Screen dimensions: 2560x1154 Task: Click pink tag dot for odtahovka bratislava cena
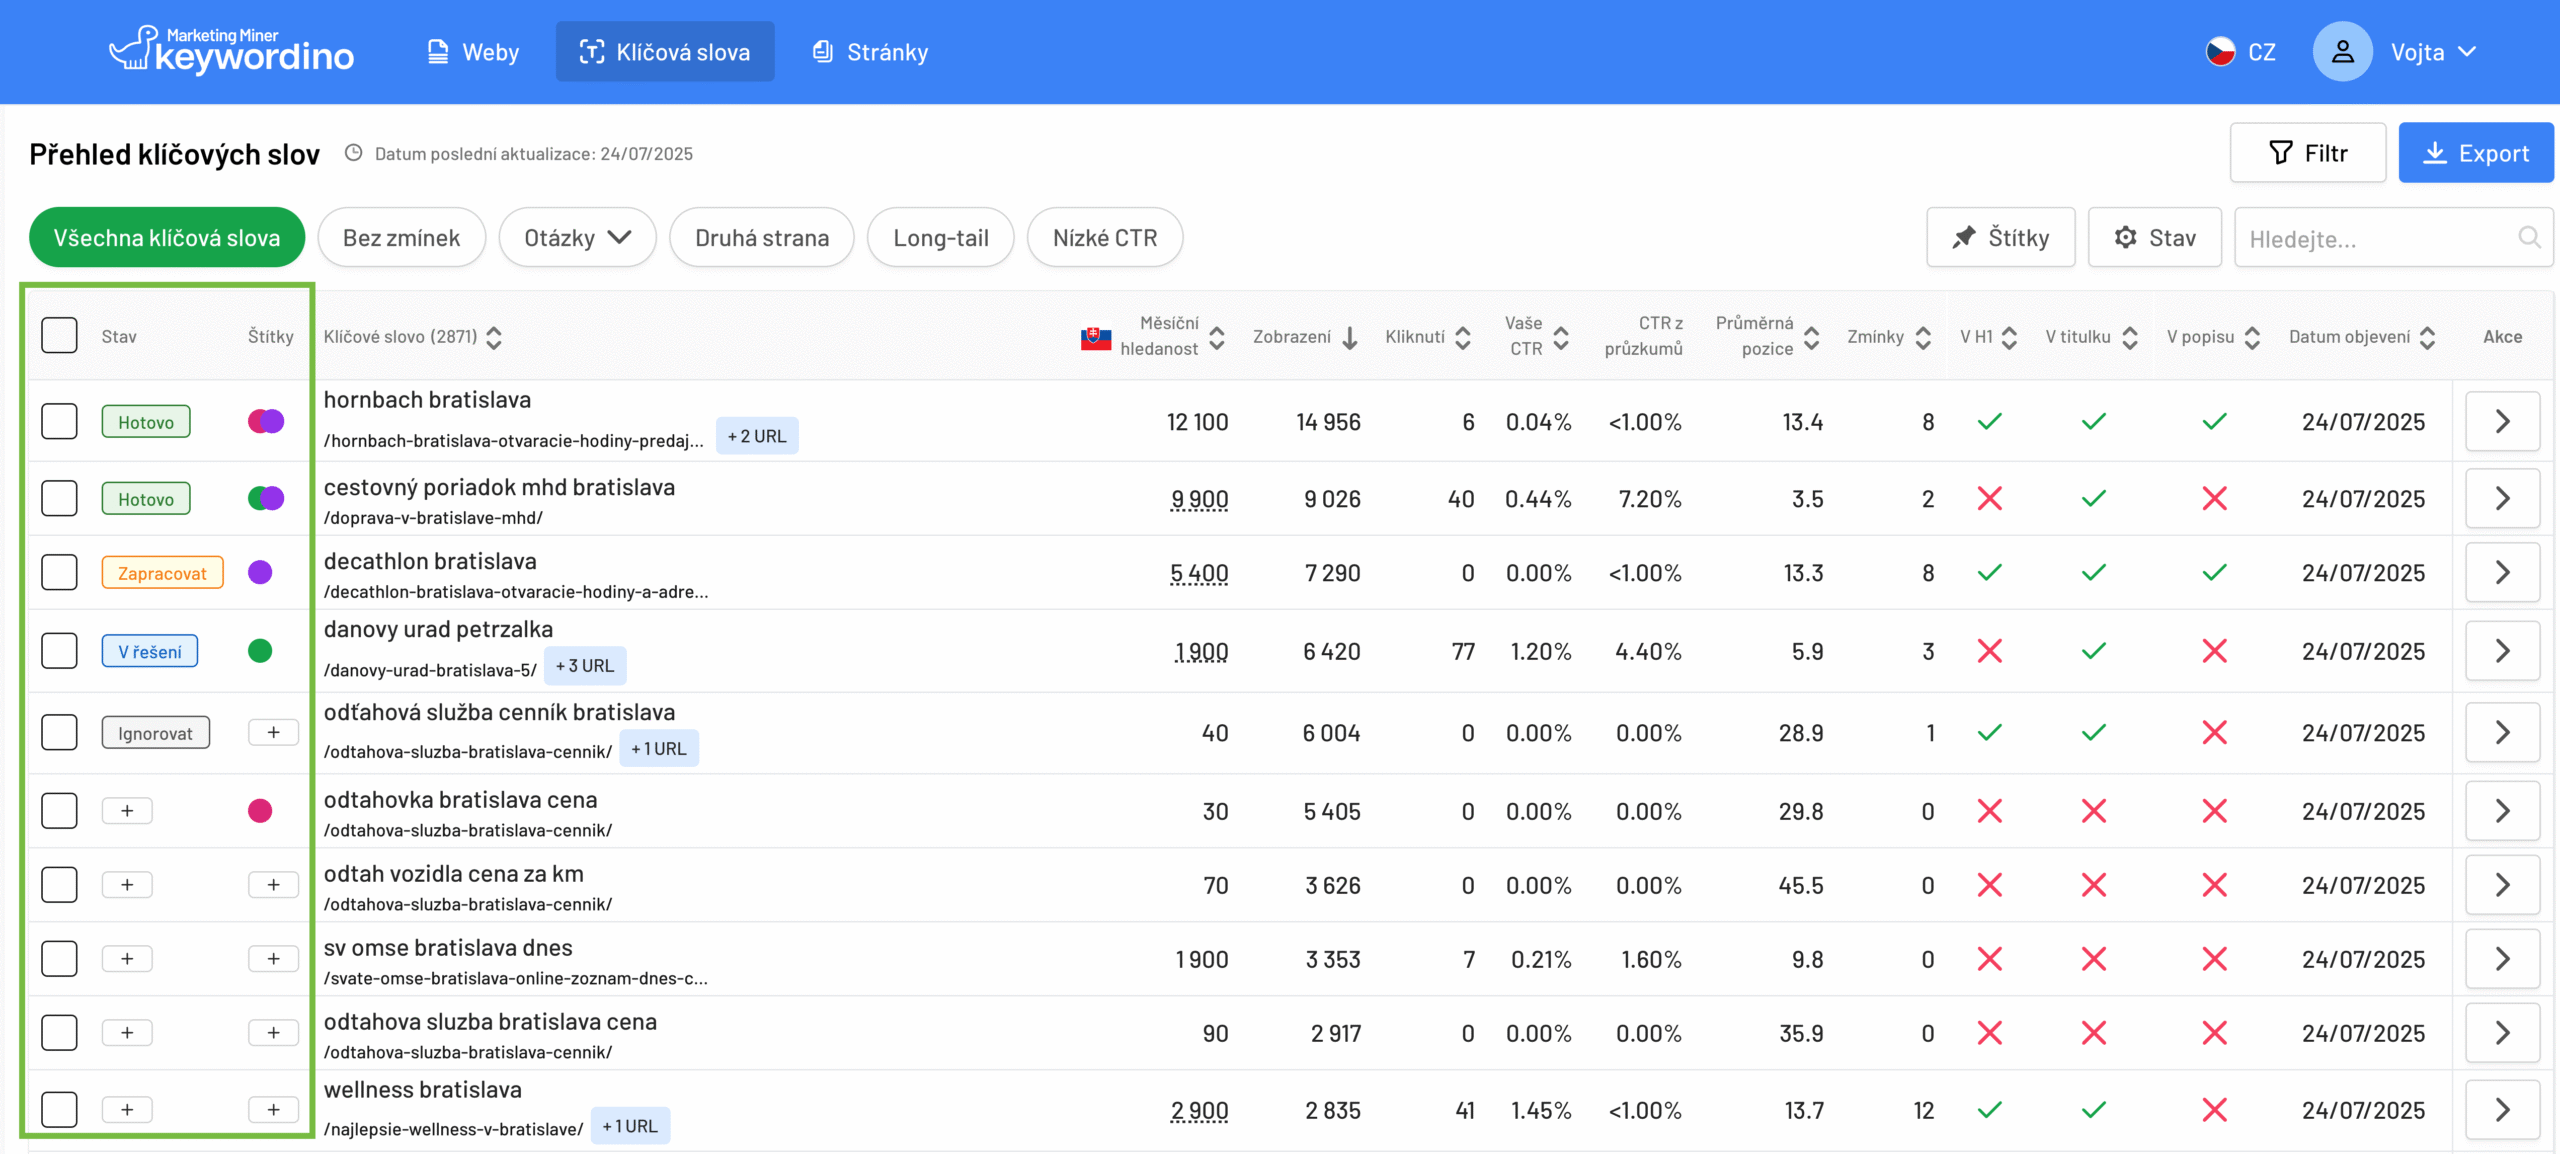point(260,810)
